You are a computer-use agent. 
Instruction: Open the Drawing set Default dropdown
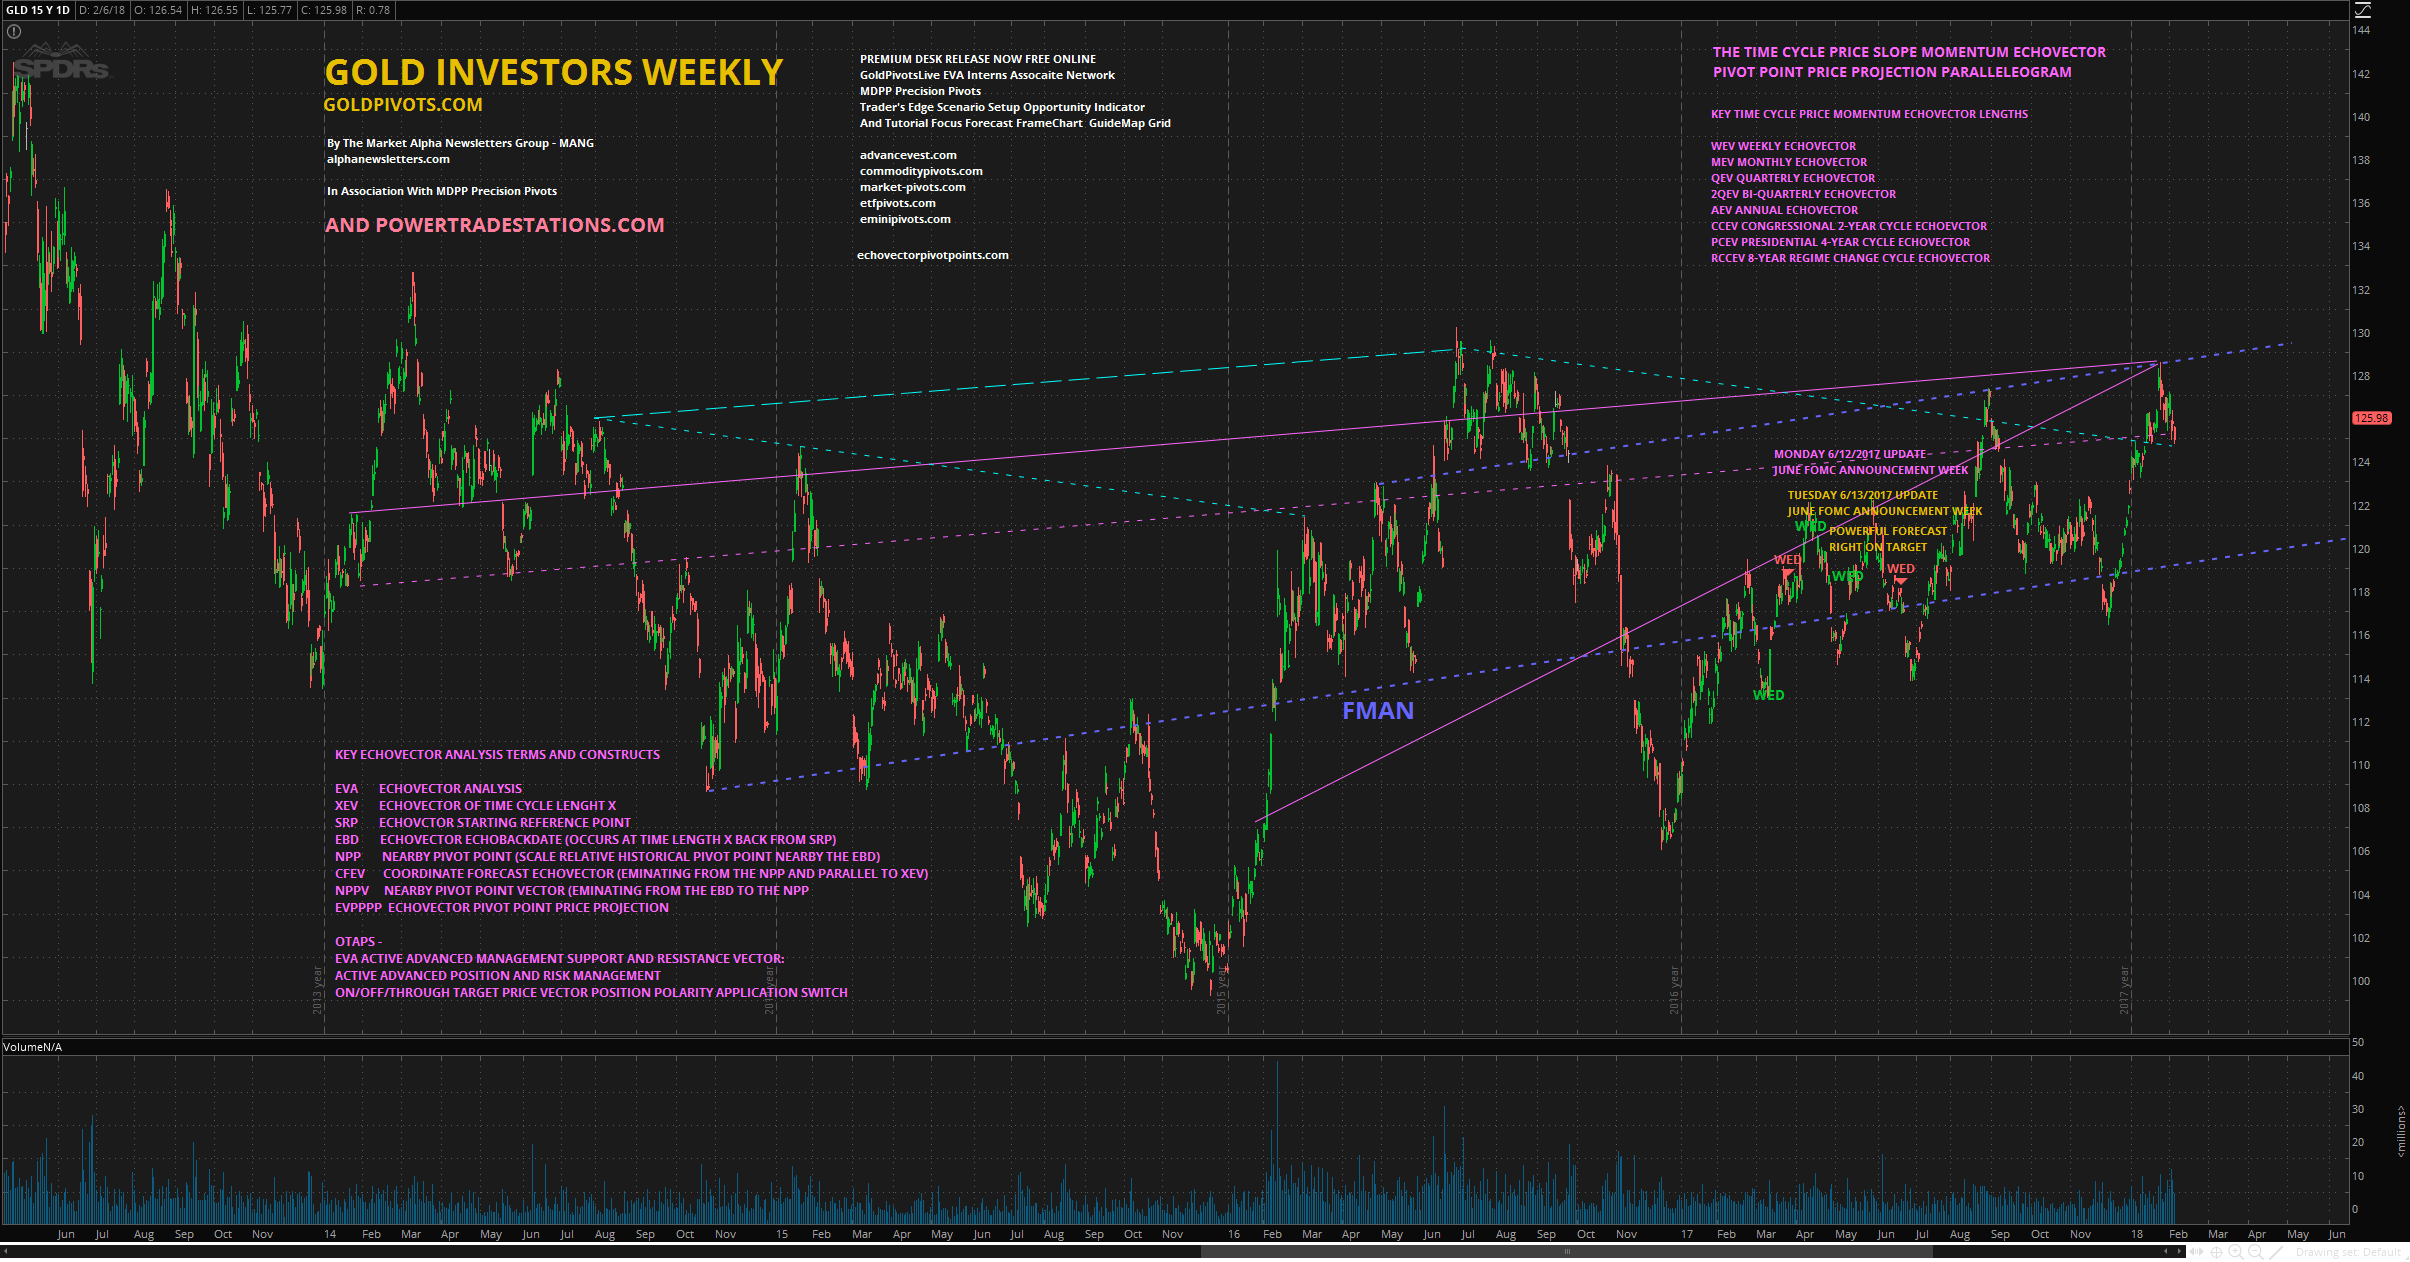(x=2348, y=1252)
